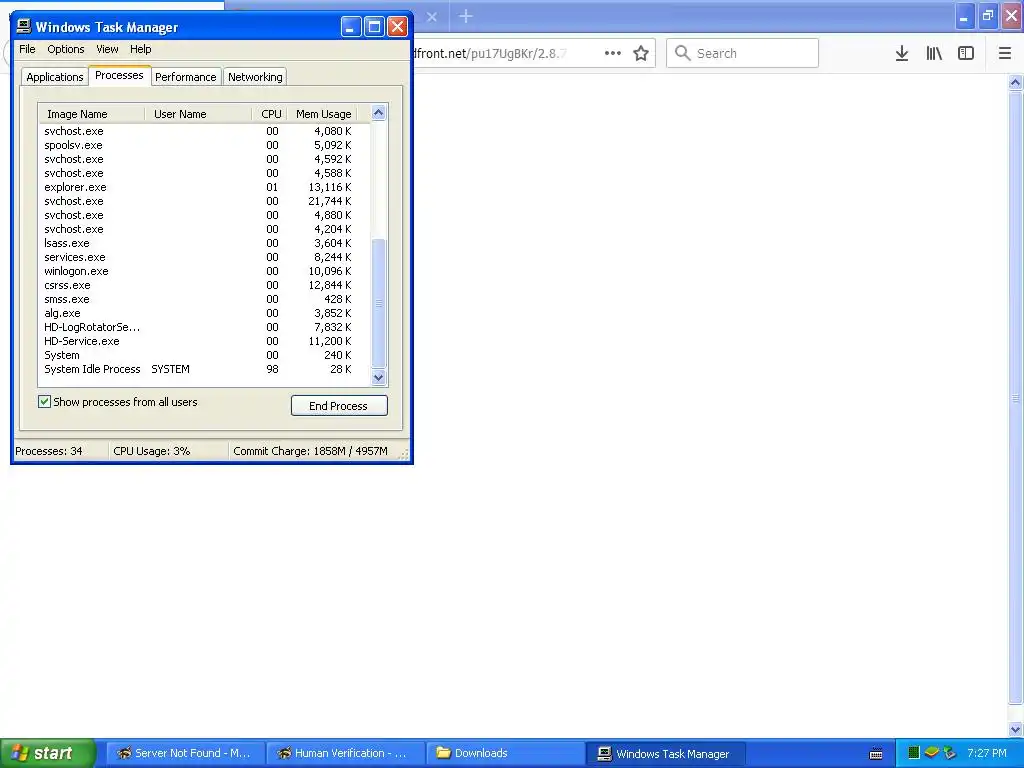The width and height of the screenshot is (1024, 768).
Task: Click the network connection tray icon
Action: 950,753
